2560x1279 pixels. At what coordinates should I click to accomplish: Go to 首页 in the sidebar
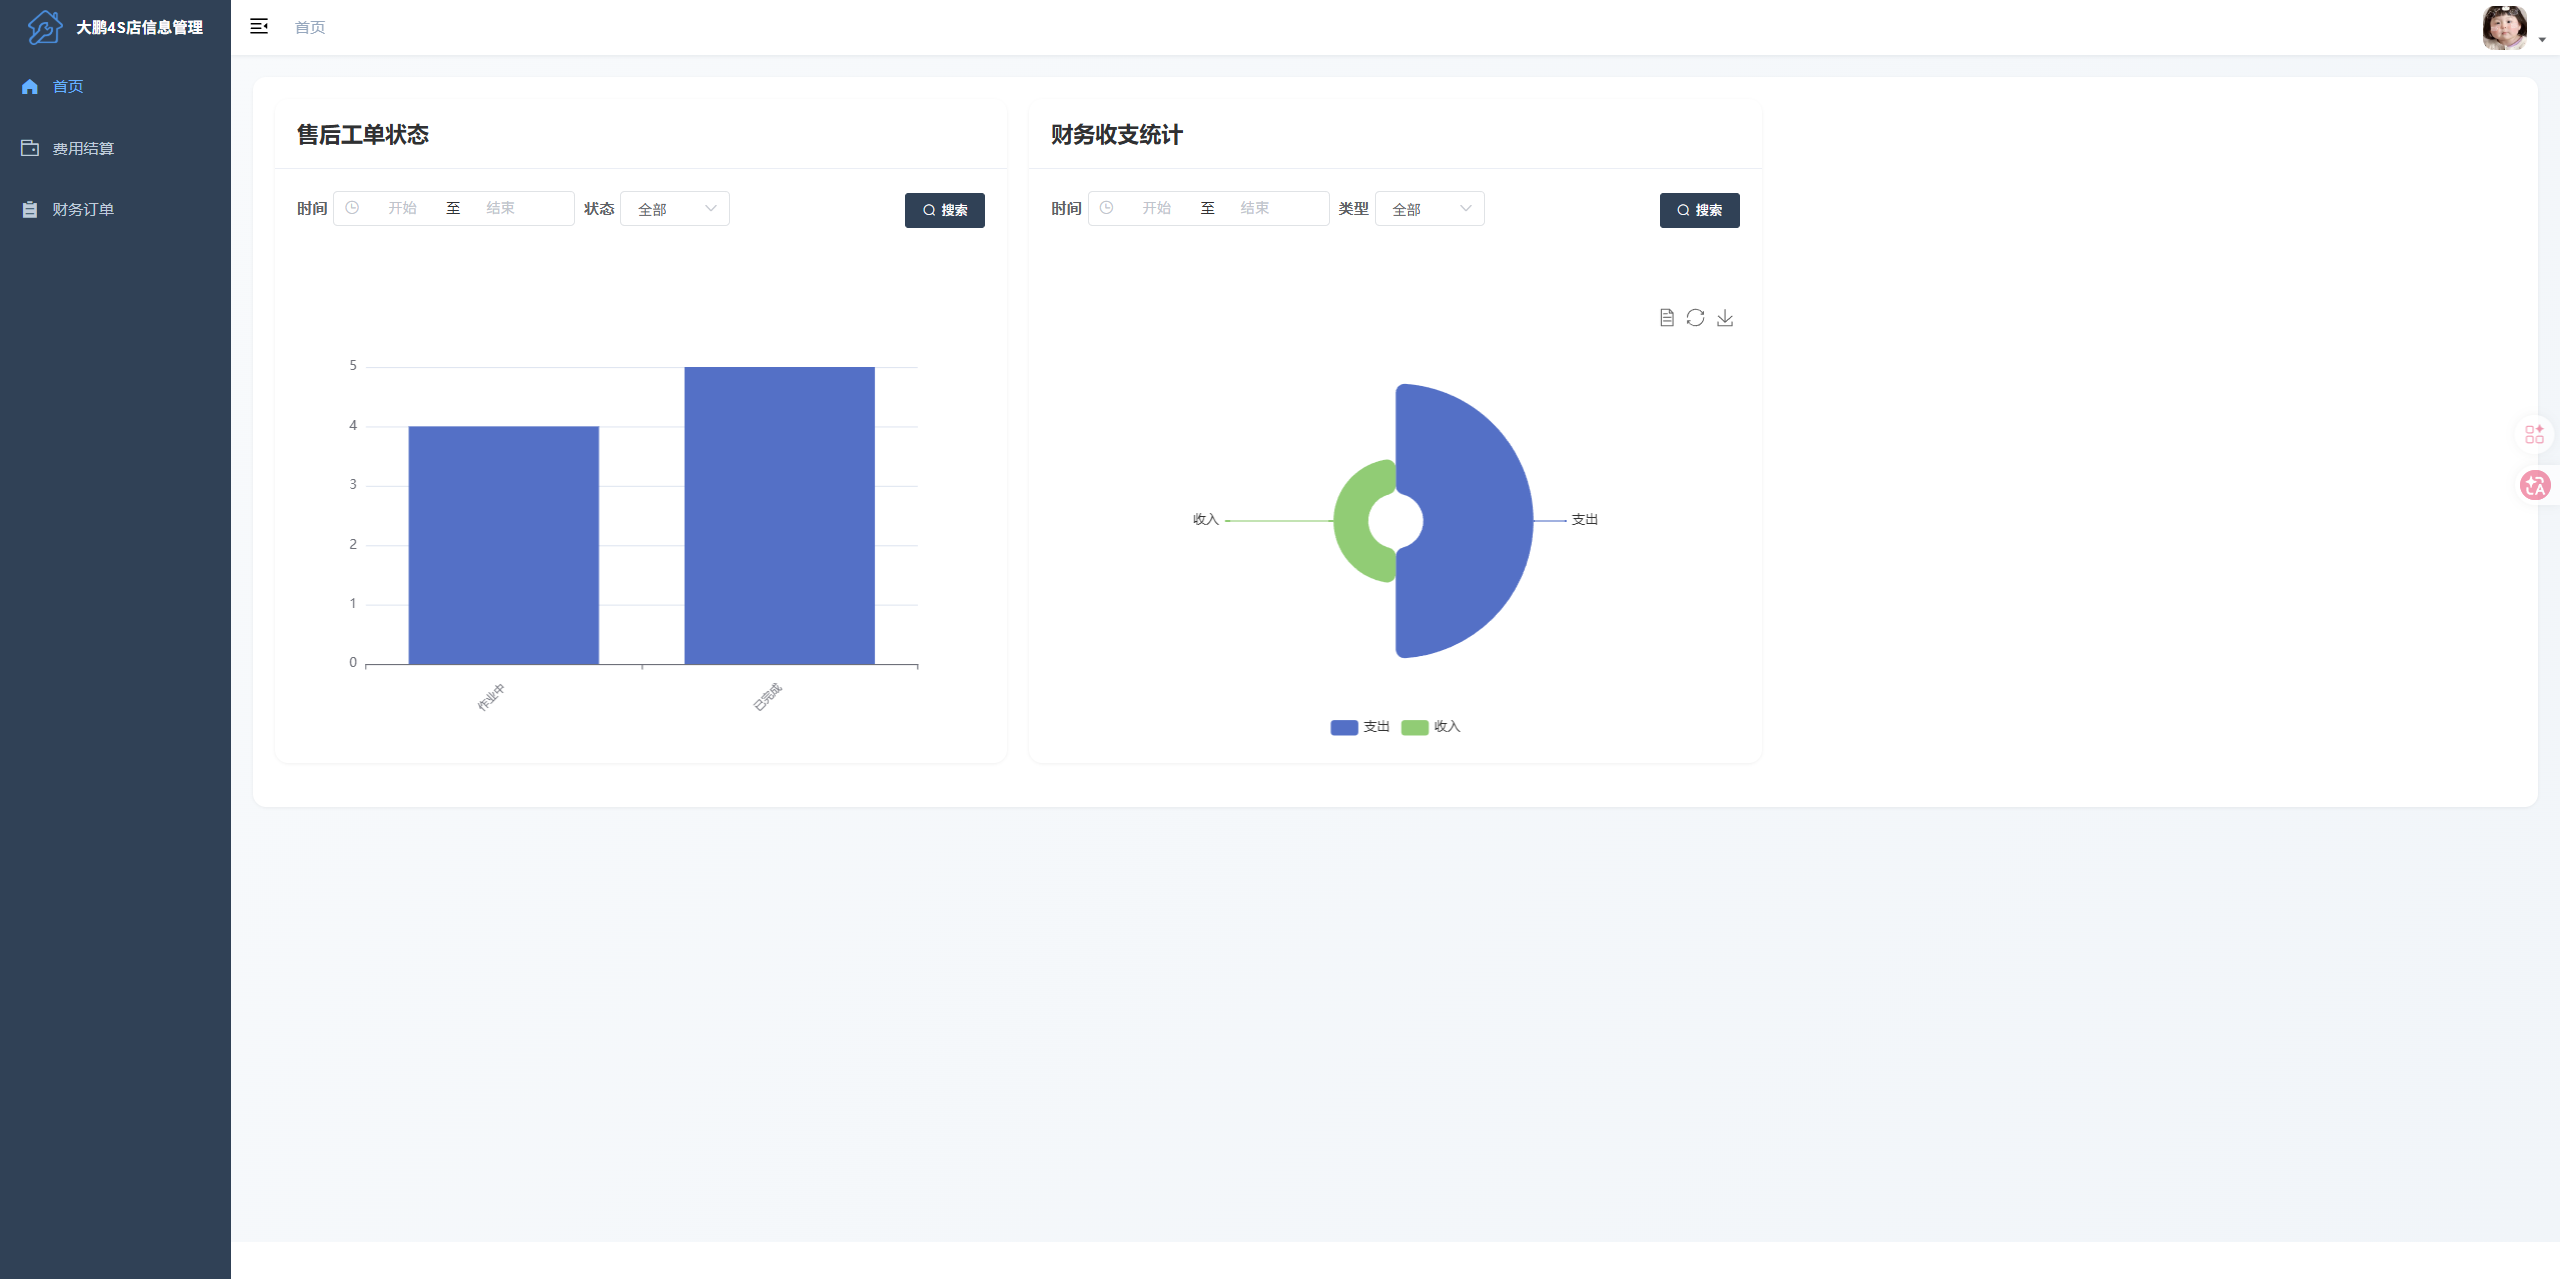point(115,87)
